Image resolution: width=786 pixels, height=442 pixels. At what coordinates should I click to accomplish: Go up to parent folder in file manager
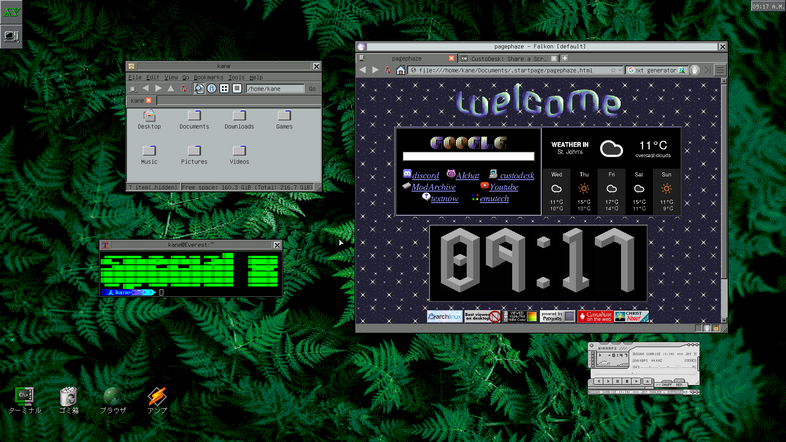171,89
